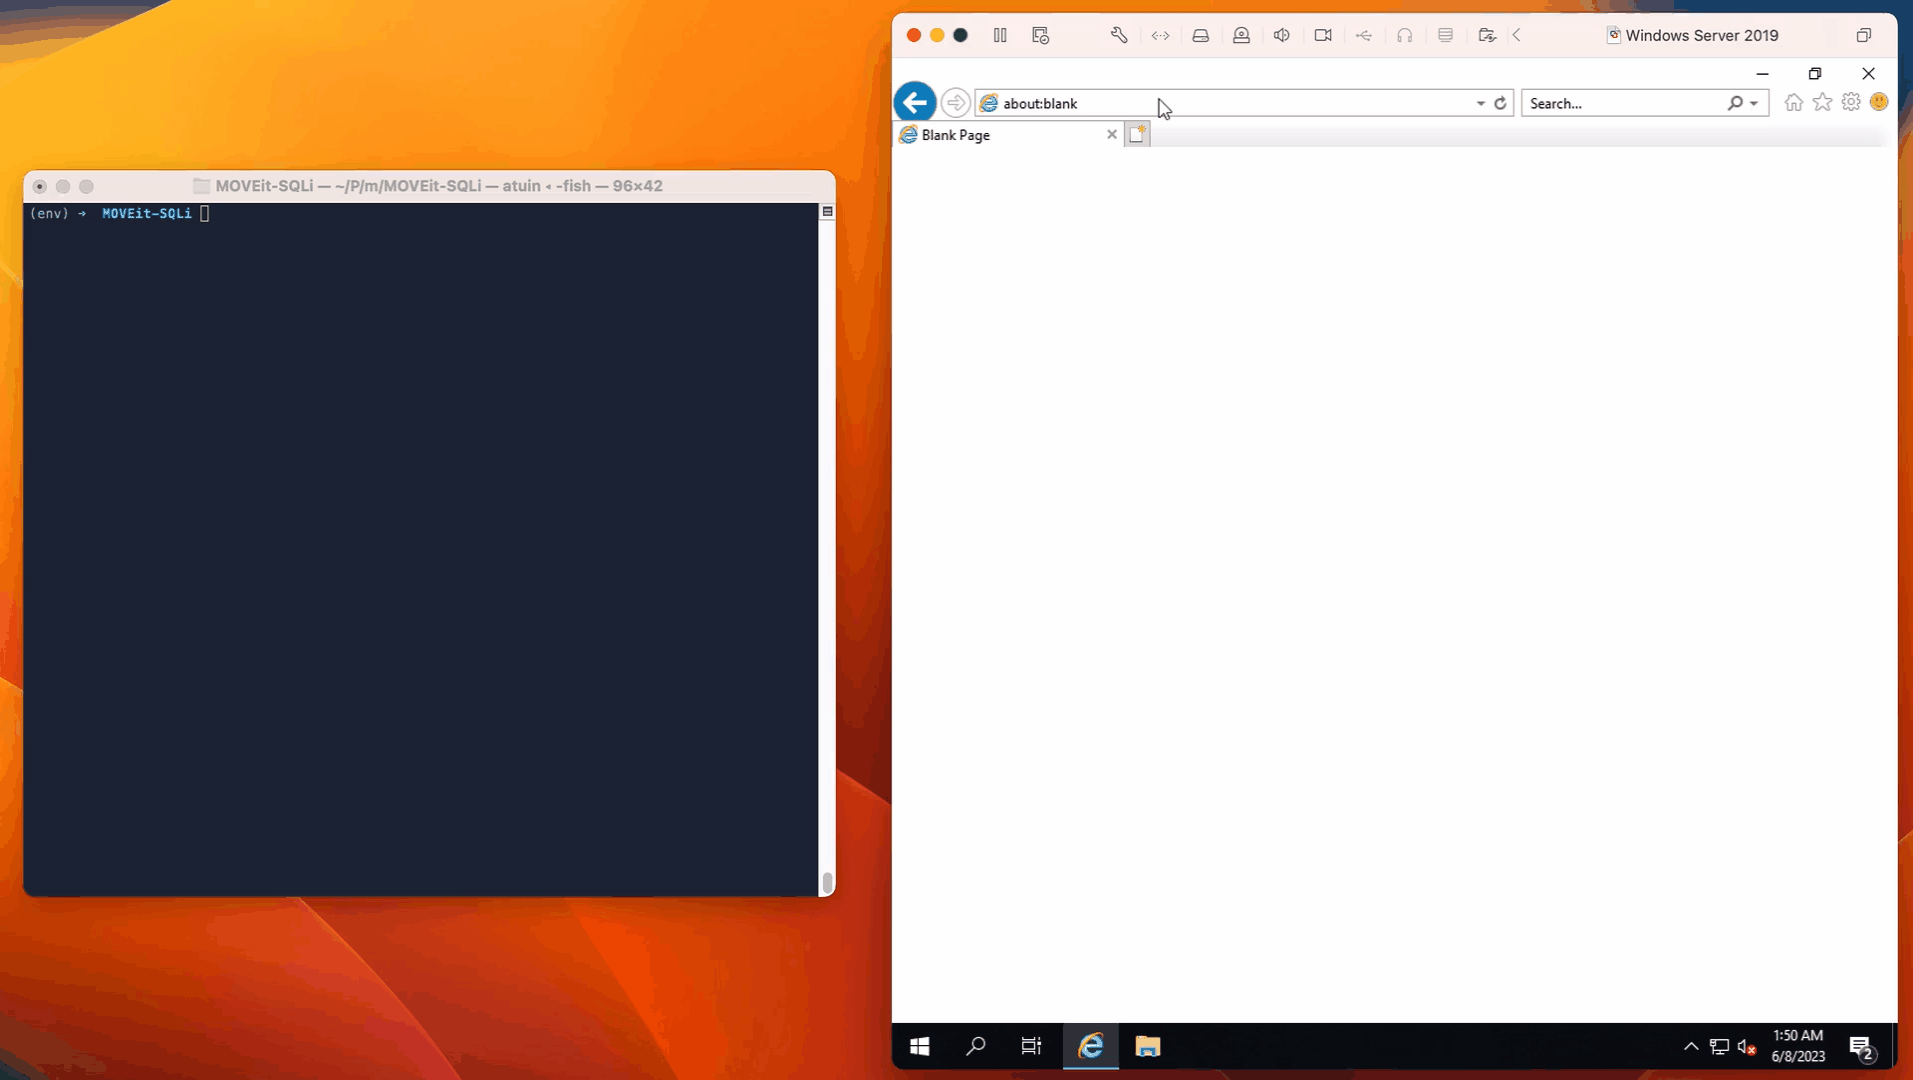Open Internet Explorer Tools gear menu

[x=1851, y=102]
